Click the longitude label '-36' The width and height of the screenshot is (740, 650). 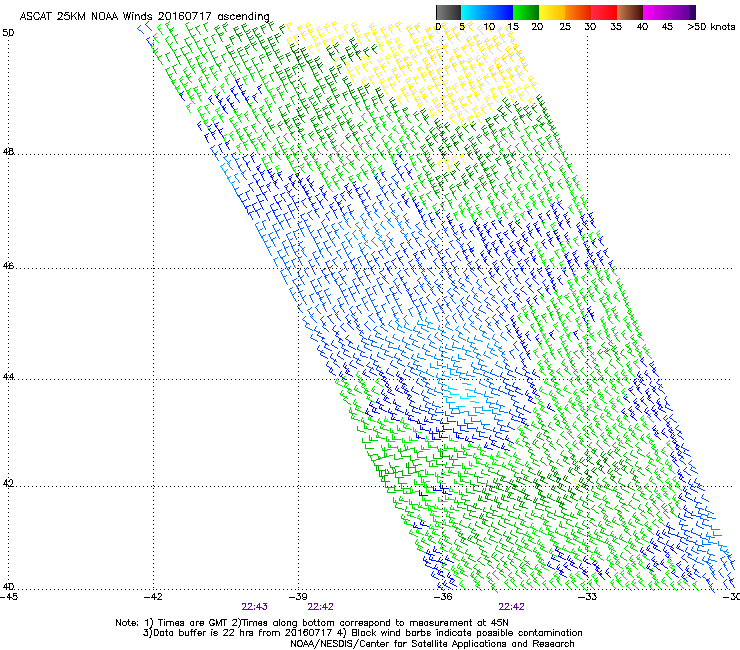pyautogui.click(x=443, y=597)
